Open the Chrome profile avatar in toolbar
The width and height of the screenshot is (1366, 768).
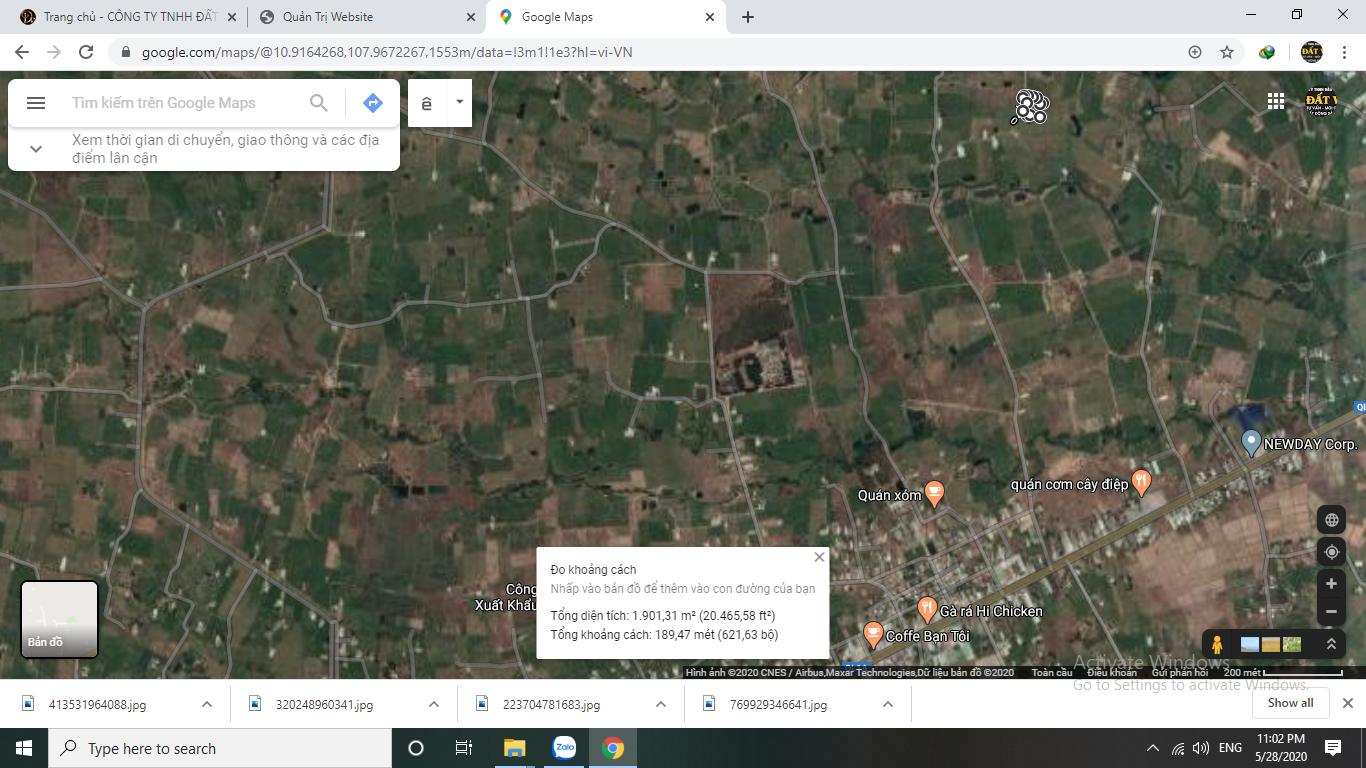[1312, 52]
